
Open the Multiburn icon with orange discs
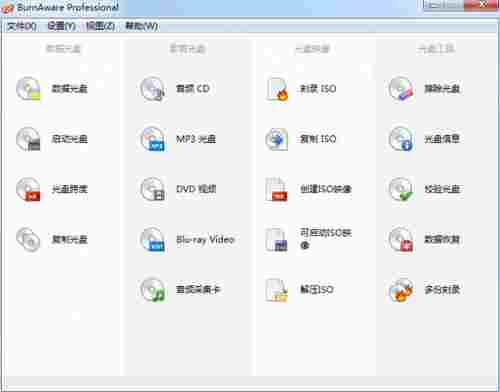401,290
